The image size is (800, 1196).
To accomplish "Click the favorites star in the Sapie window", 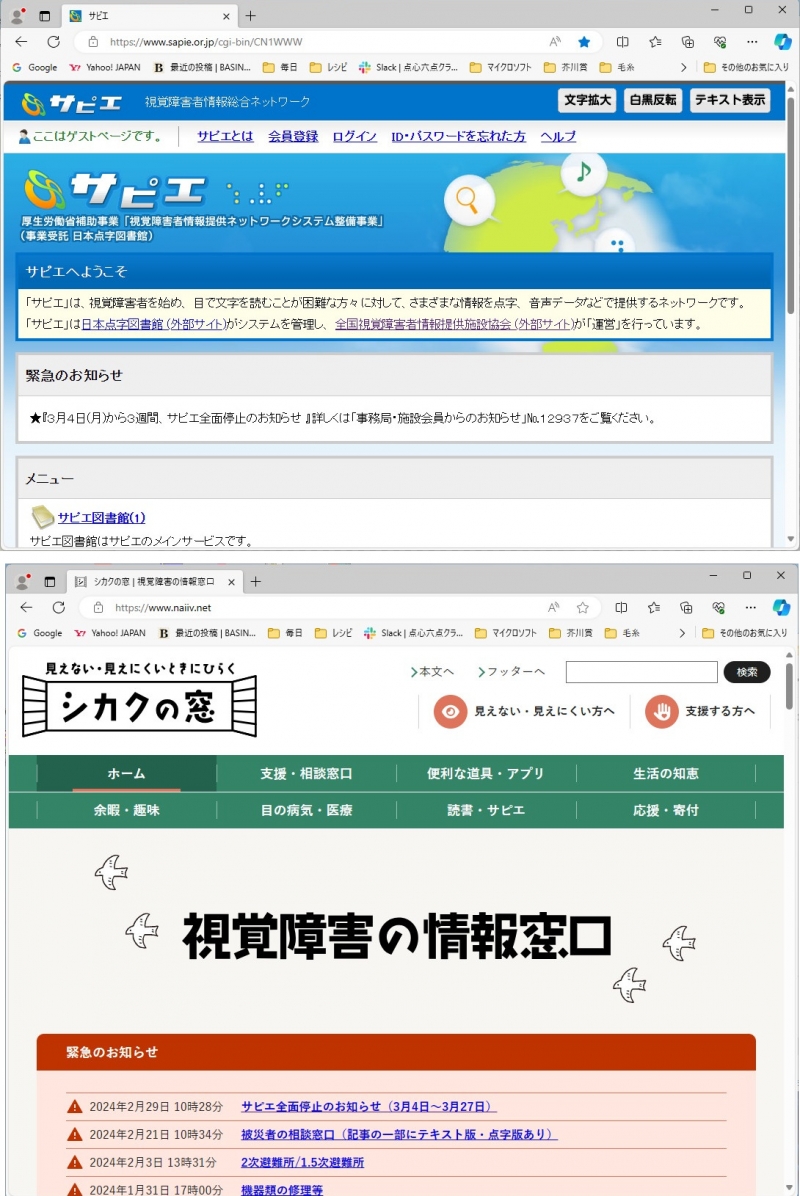I will pos(584,42).
